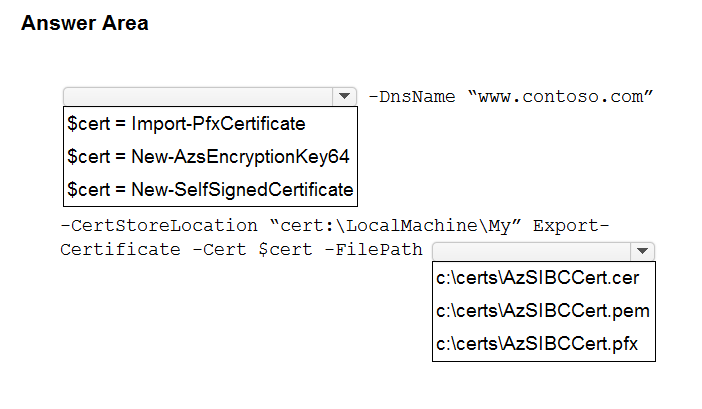Pick "$cert = New-SelfSignedCertificate" option
The height and width of the screenshot is (409, 702).
point(210,188)
